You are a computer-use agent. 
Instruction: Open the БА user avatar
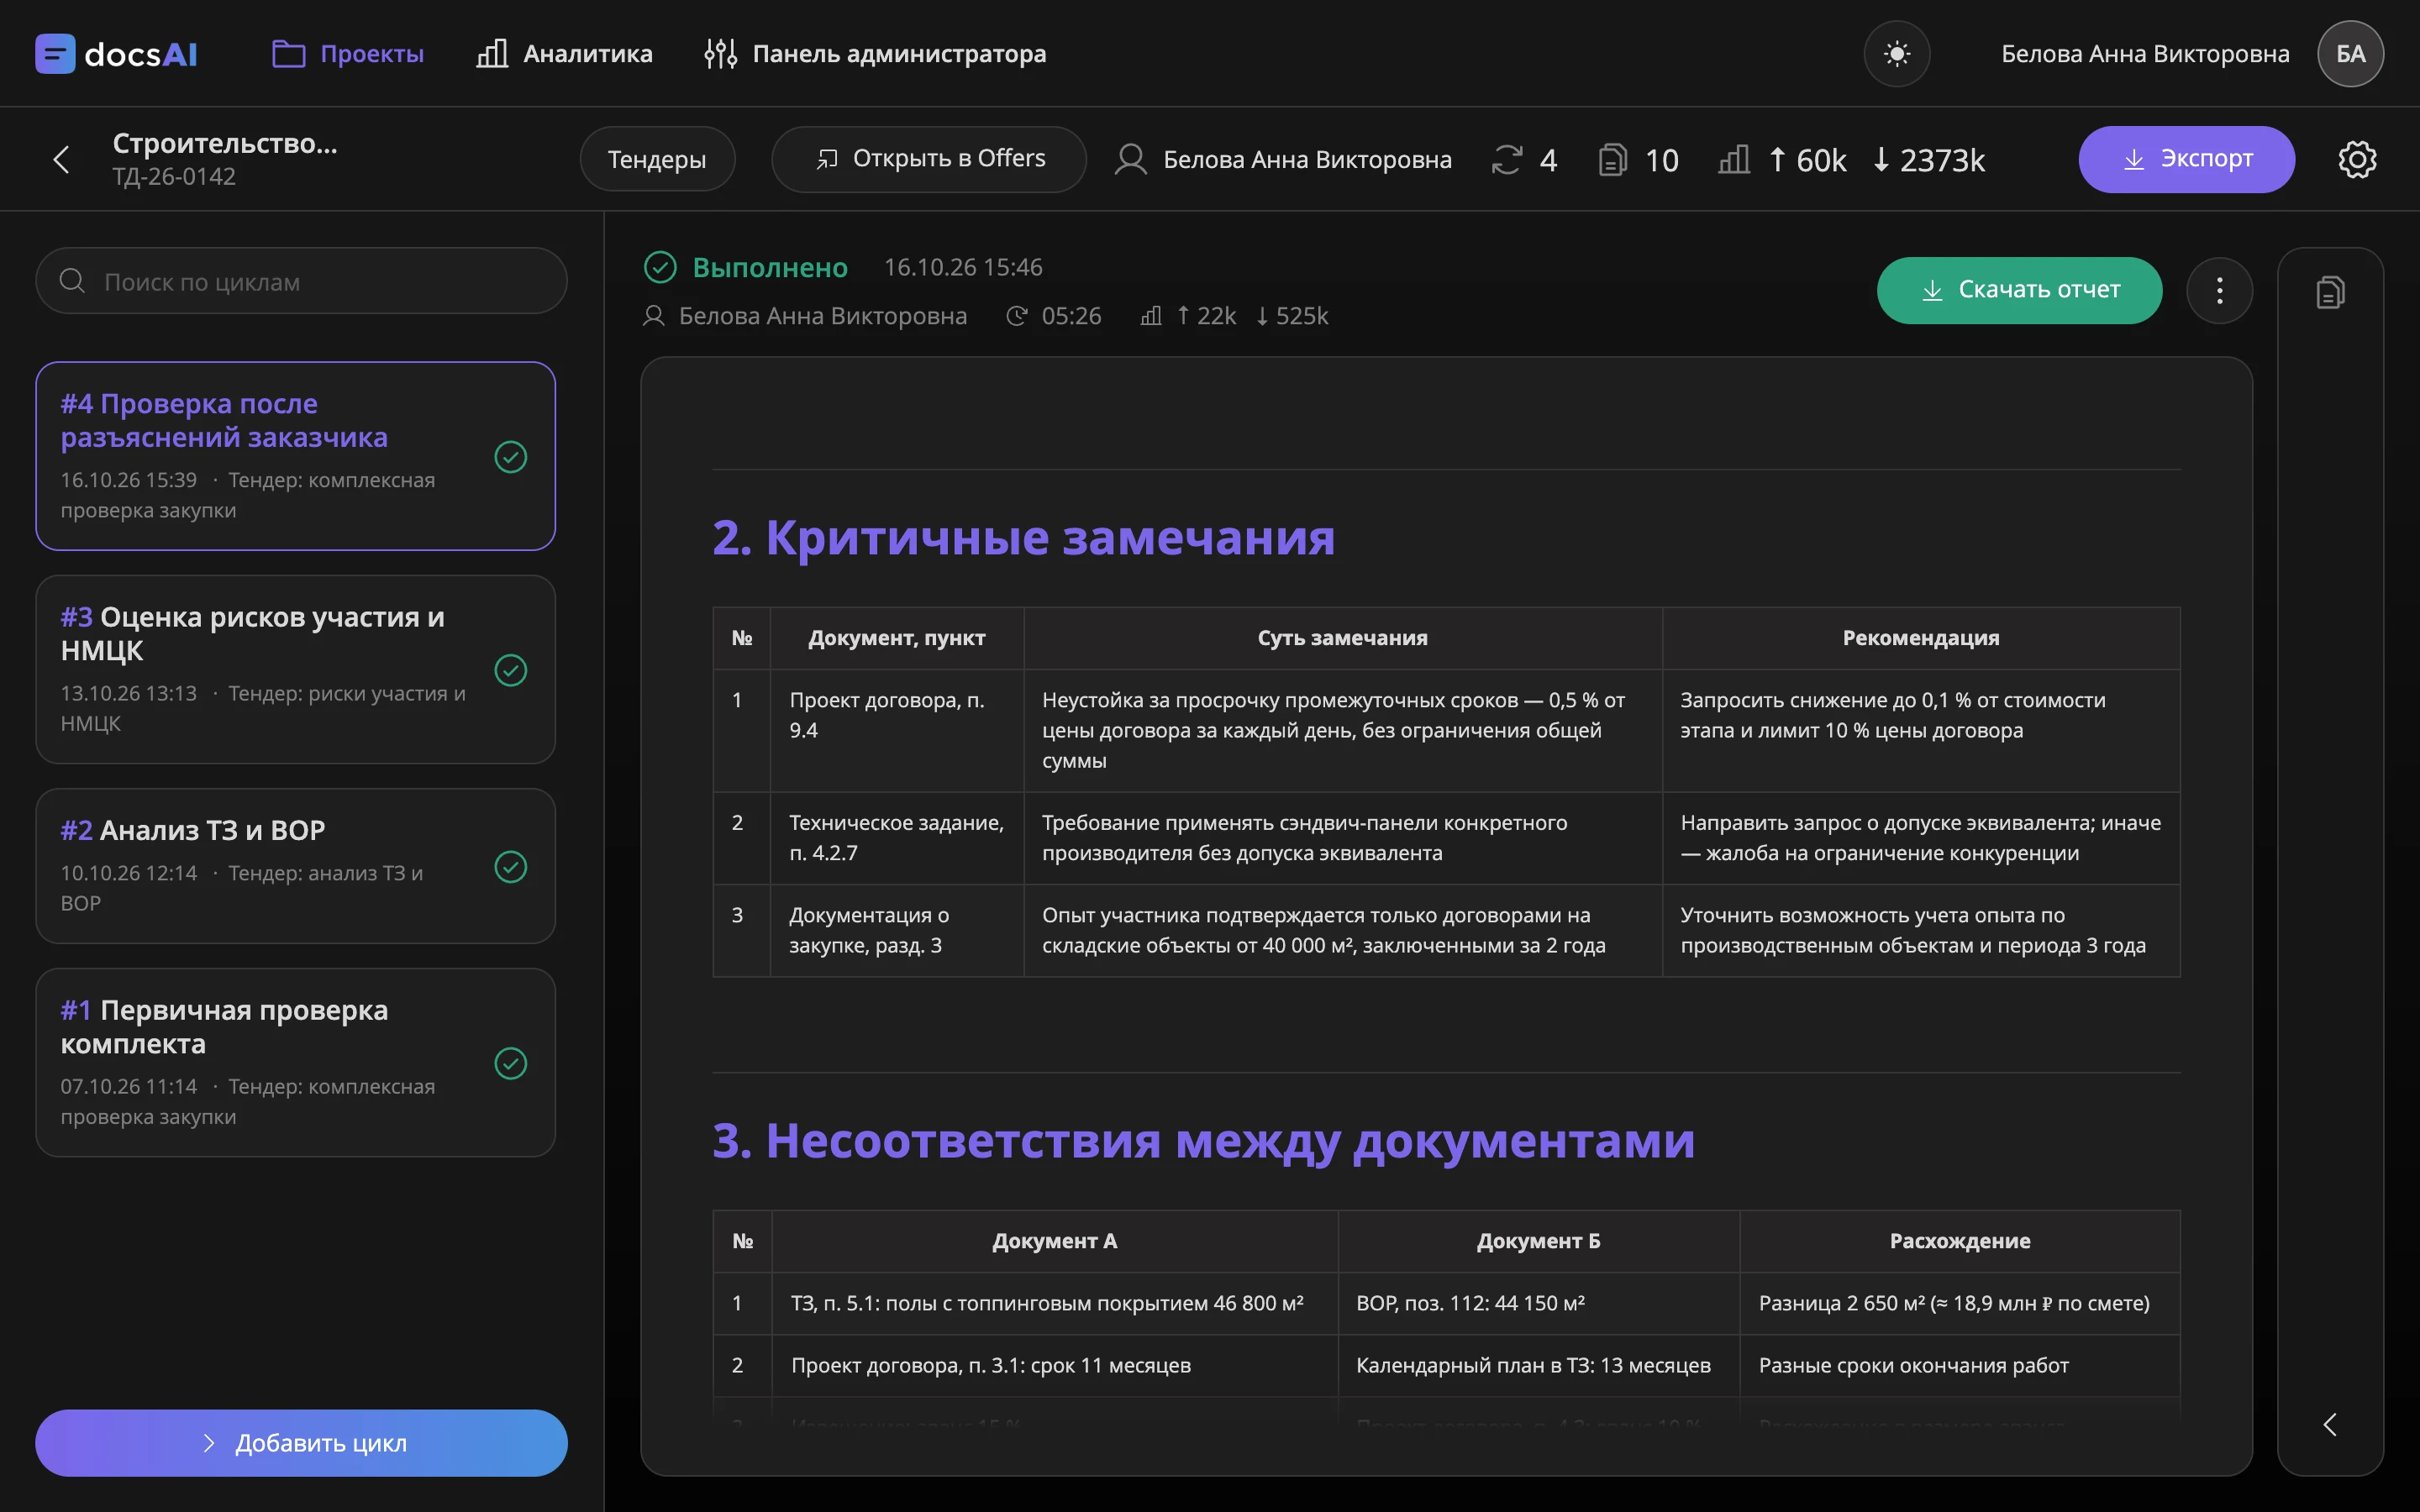click(2350, 54)
